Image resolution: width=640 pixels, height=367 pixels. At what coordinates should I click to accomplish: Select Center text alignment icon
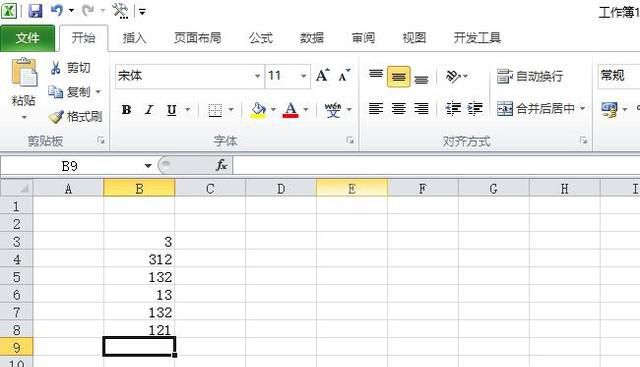pyautogui.click(x=399, y=109)
